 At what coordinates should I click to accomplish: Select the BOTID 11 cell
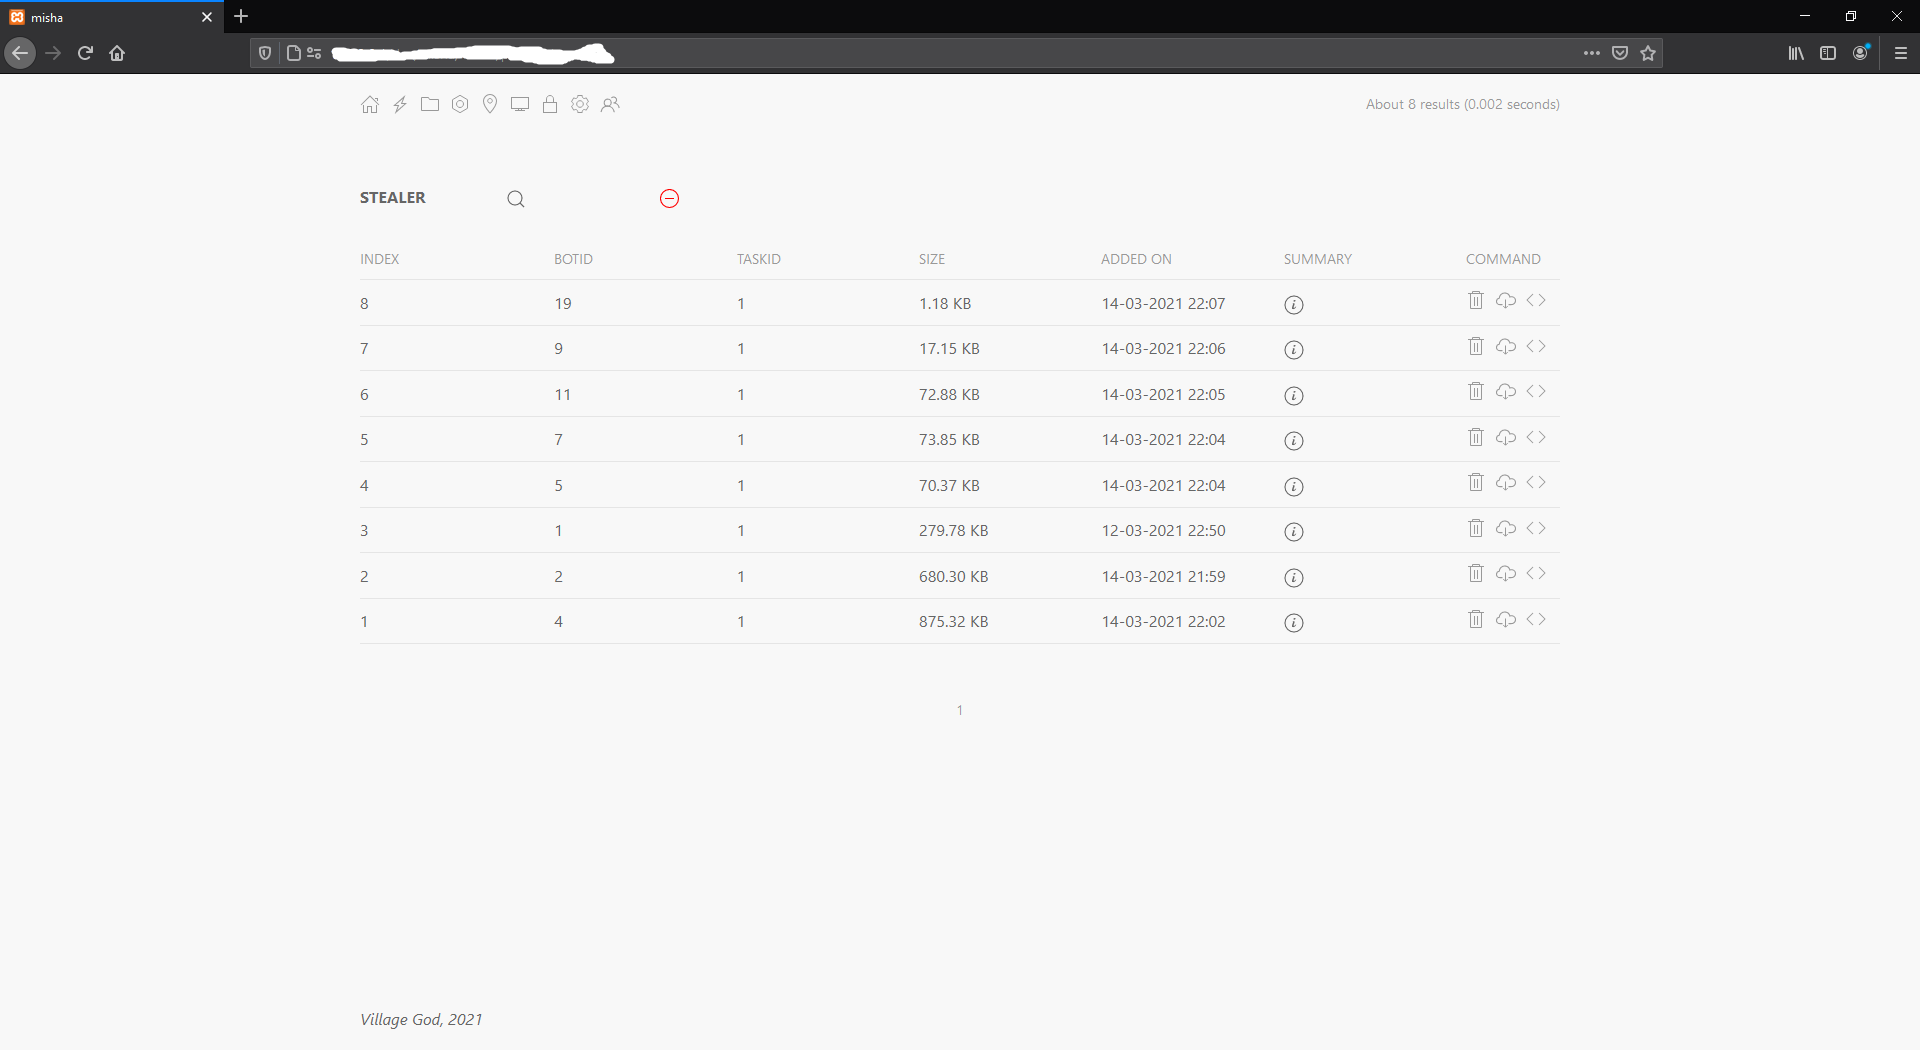tap(563, 395)
